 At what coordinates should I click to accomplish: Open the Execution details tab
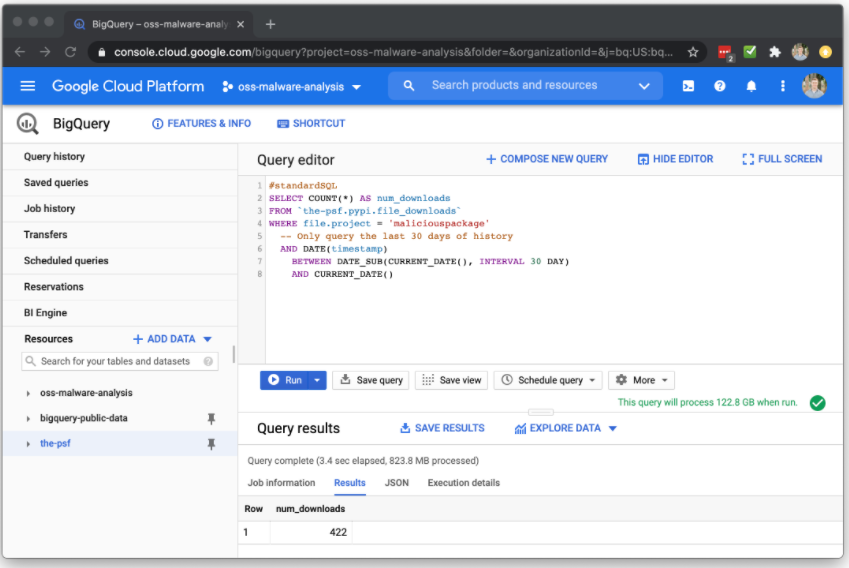463,483
